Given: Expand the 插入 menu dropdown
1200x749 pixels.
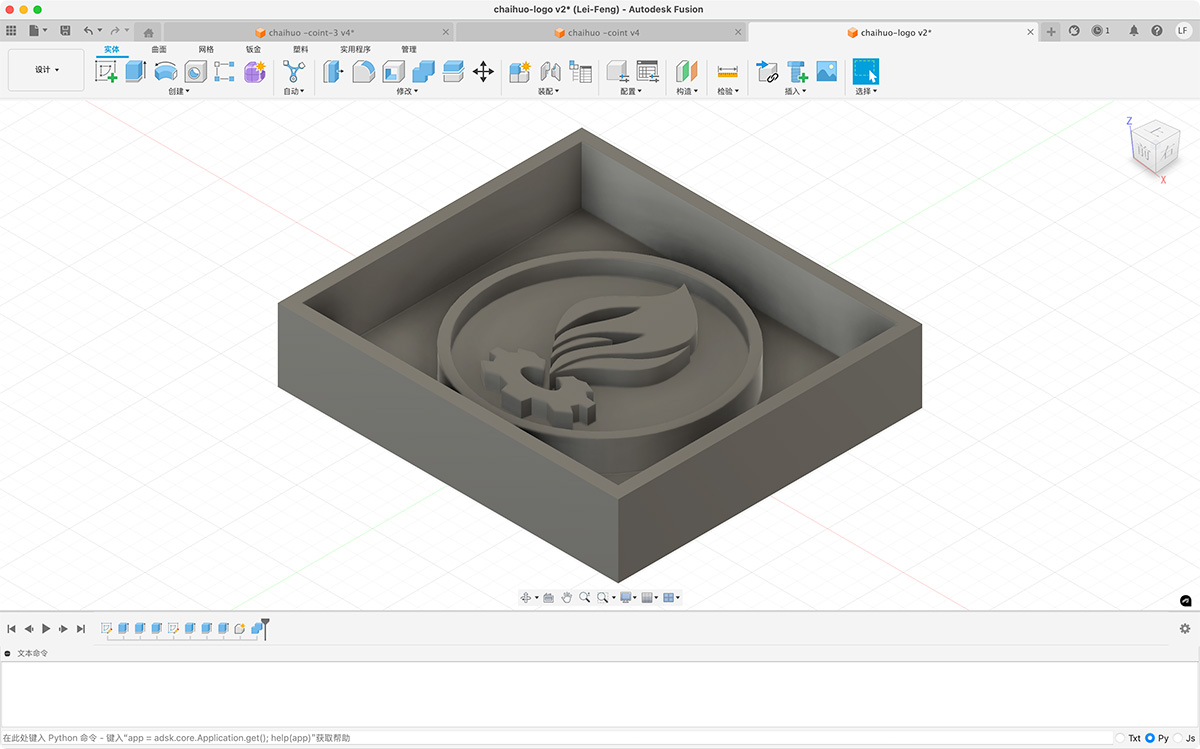Looking at the screenshot, I should pyautogui.click(x=796, y=91).
